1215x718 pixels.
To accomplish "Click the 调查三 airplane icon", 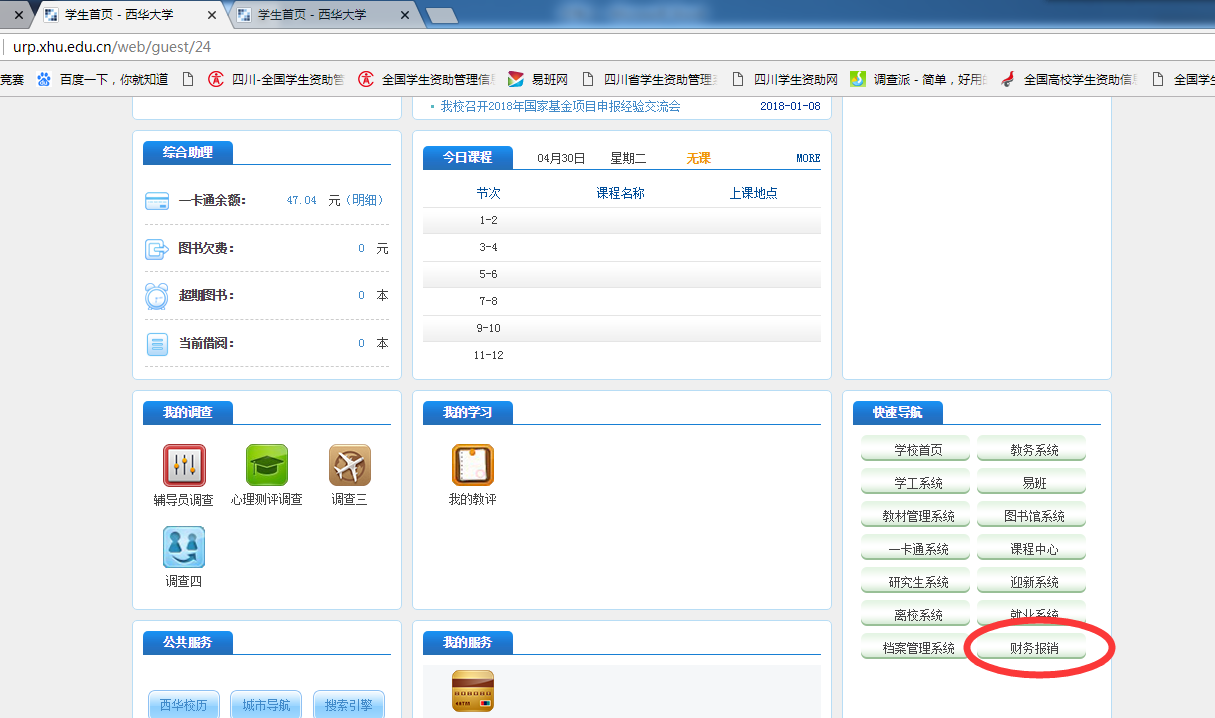I will coord(349,466).
